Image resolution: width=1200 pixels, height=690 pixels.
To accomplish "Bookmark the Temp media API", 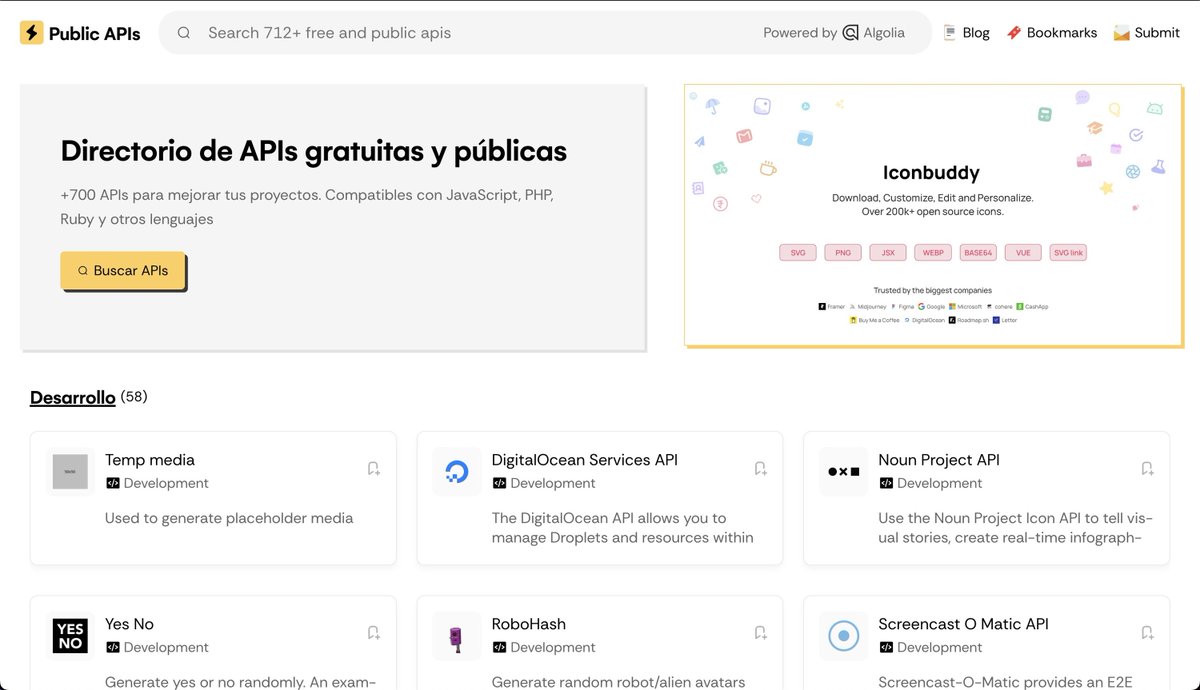I will click(373, 467).
